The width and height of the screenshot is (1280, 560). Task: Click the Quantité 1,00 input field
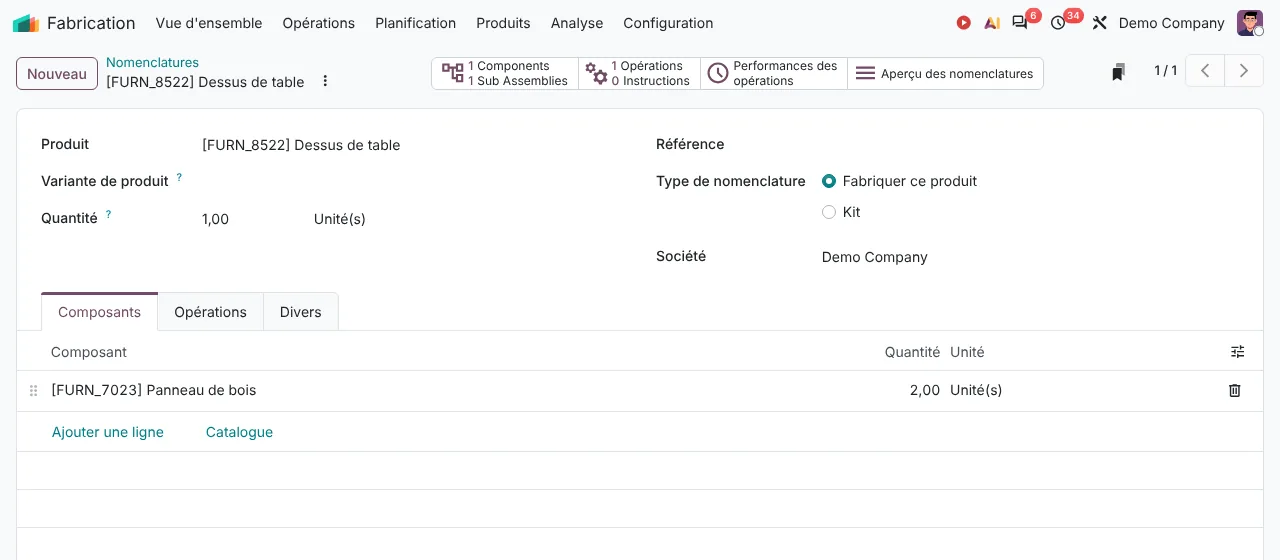pos(250,219)
